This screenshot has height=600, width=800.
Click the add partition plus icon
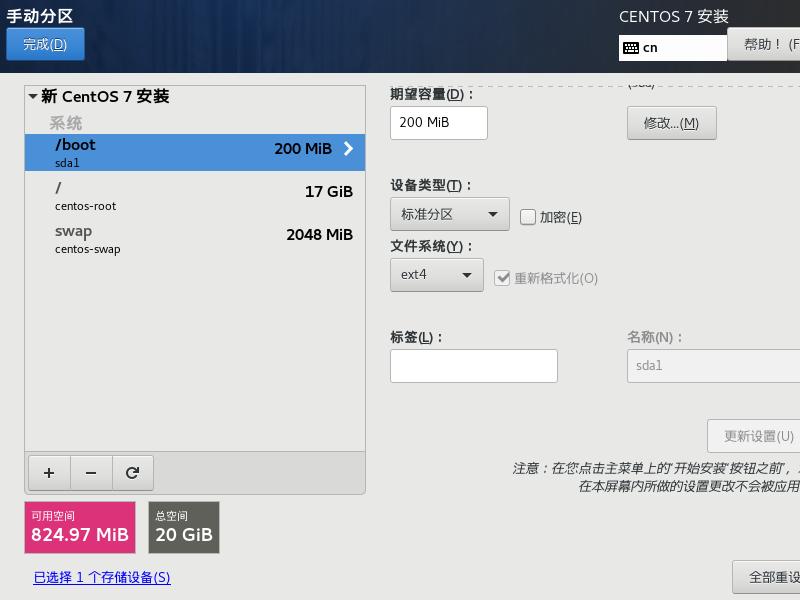(x=49, y=472)
